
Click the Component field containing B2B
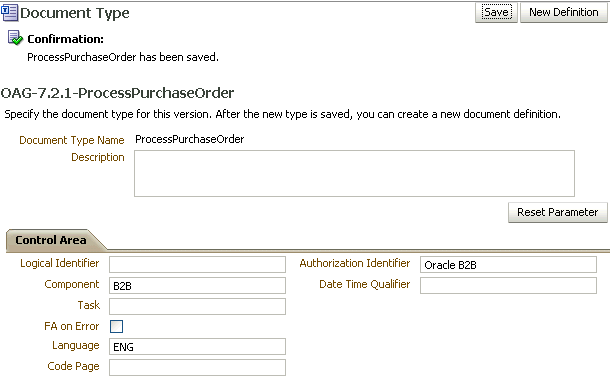click(197, 286)
